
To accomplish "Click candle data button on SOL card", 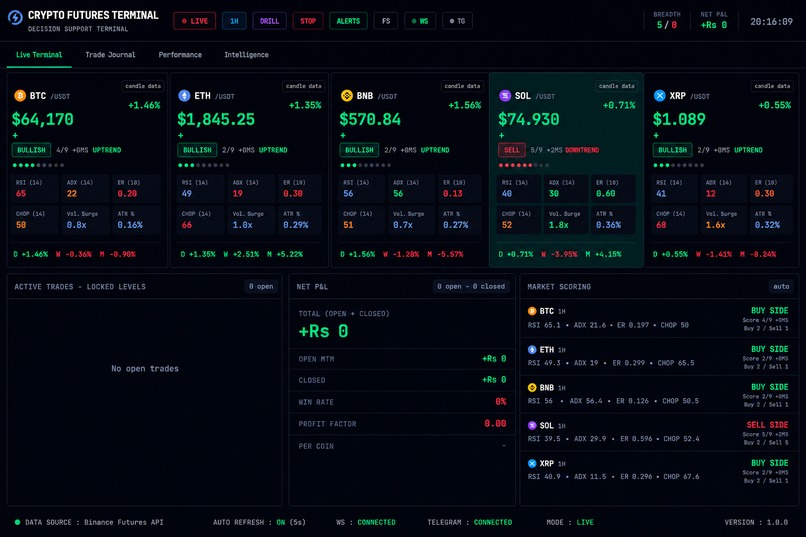I will [616, 86].
